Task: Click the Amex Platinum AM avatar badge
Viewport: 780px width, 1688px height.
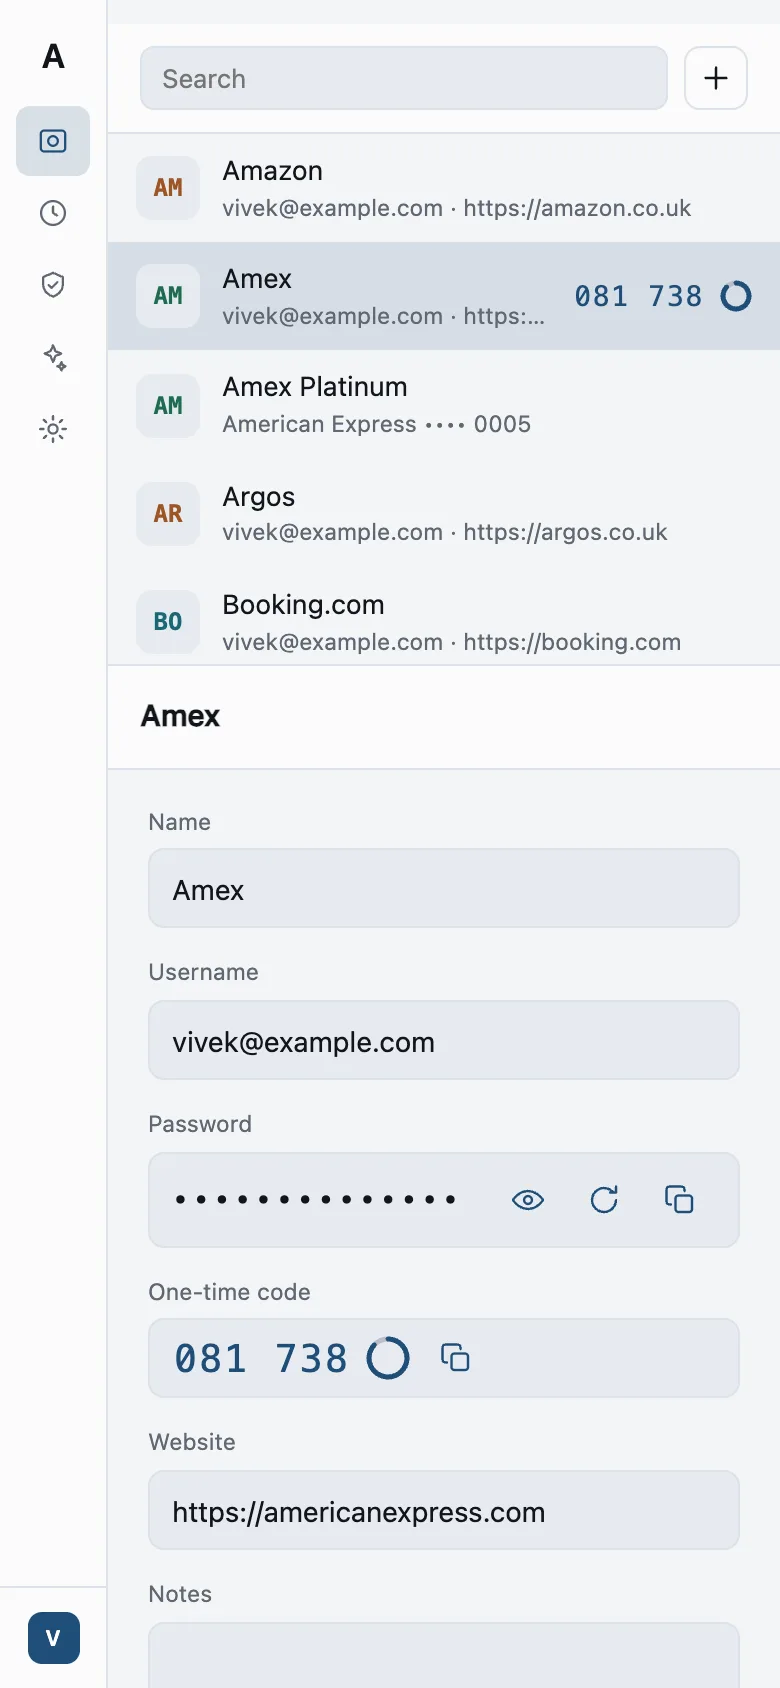Action: point(168,404)
